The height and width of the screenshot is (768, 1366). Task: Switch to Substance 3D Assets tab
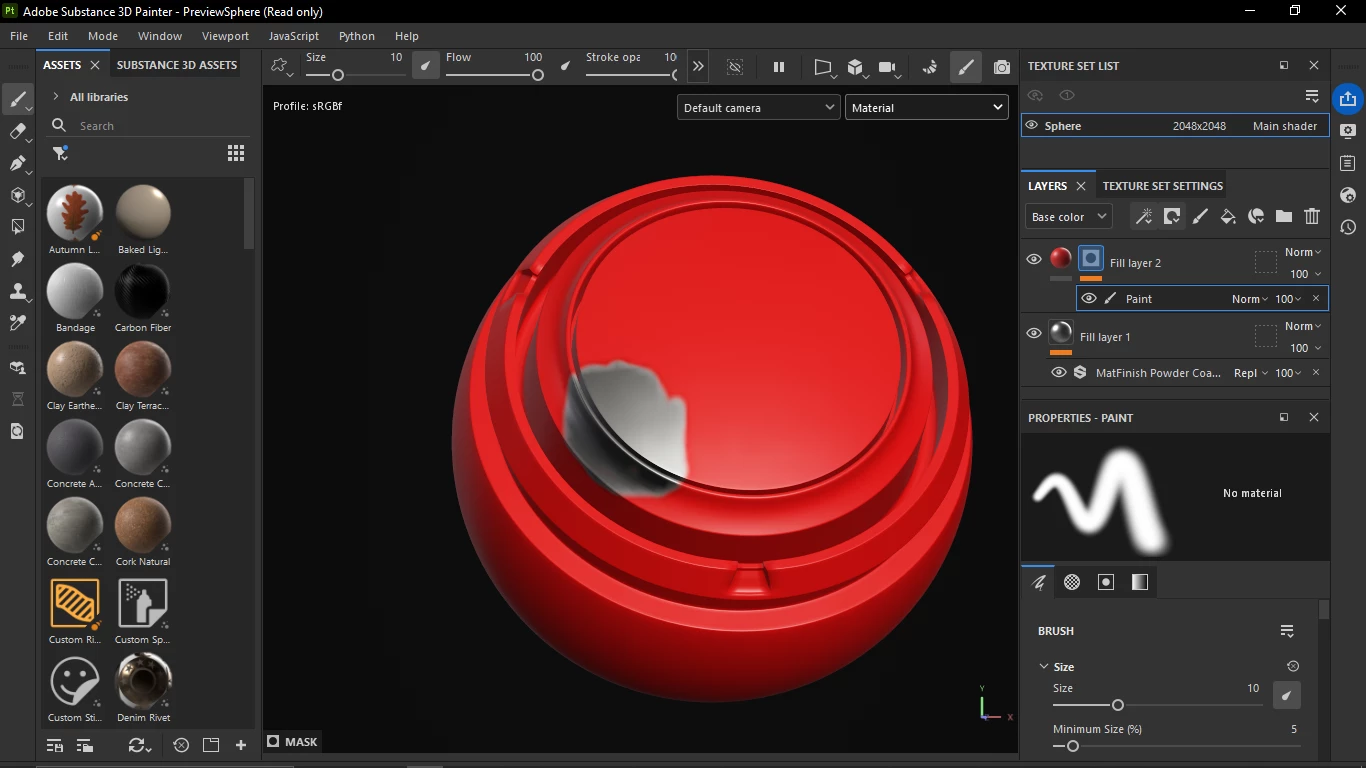coord(177,65)
